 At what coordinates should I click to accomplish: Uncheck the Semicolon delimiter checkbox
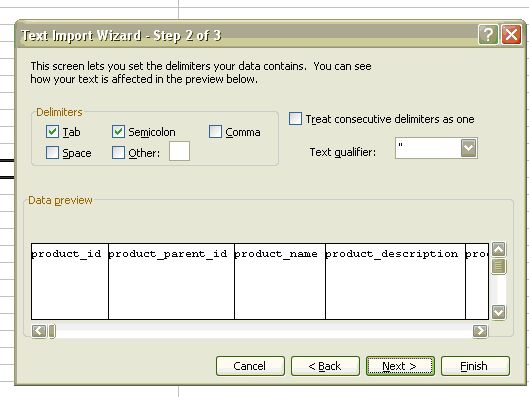(x=118, y=132)
